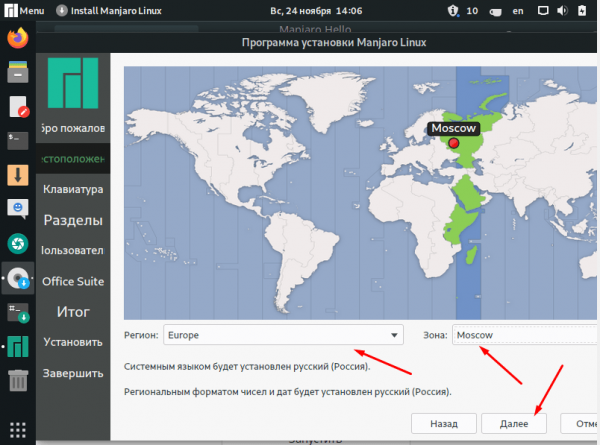Launch the terminal from the dock
The image size is (600, 445).
pos(18,141)
